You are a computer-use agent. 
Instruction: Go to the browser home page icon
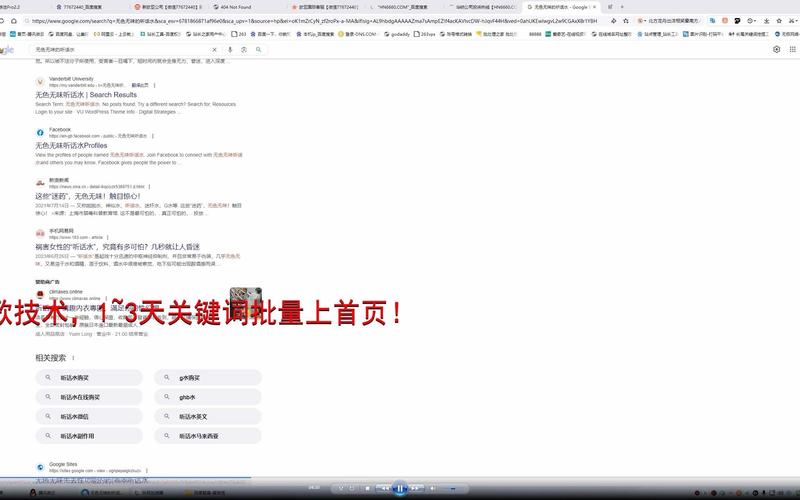pyautogui.click(x=14, y=21)
